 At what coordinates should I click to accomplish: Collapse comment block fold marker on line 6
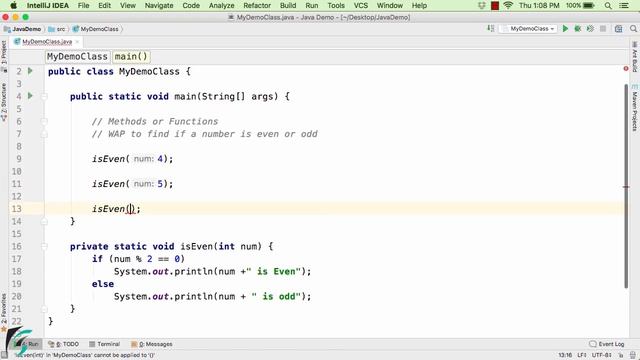pos(44,121)
